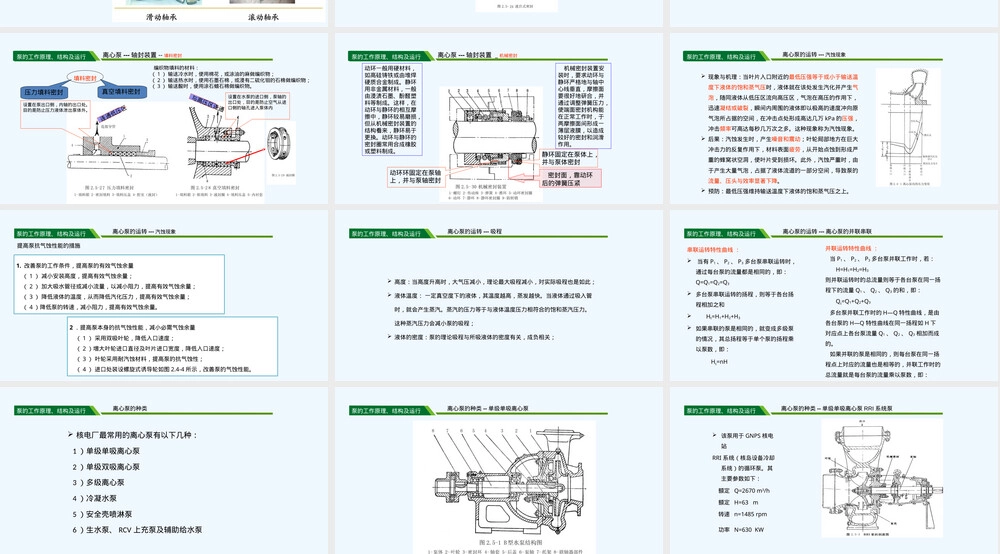Click the 滑动轴承 caption on top slide
Viewport: 1000px width, 554px height.
(161, 17)
